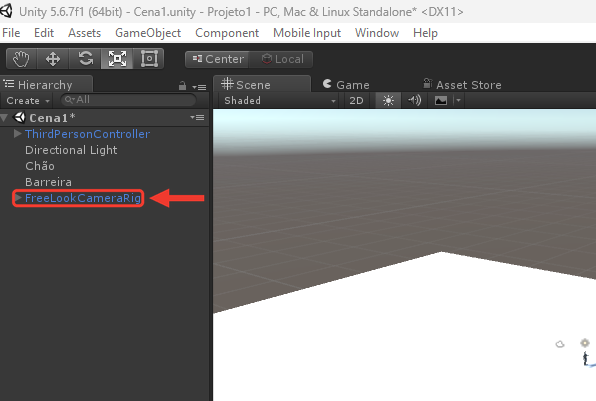Viewport: 596px width, 401px height.
Task: Expand the FreeLookCameraRig object
Action: (17, 198)
